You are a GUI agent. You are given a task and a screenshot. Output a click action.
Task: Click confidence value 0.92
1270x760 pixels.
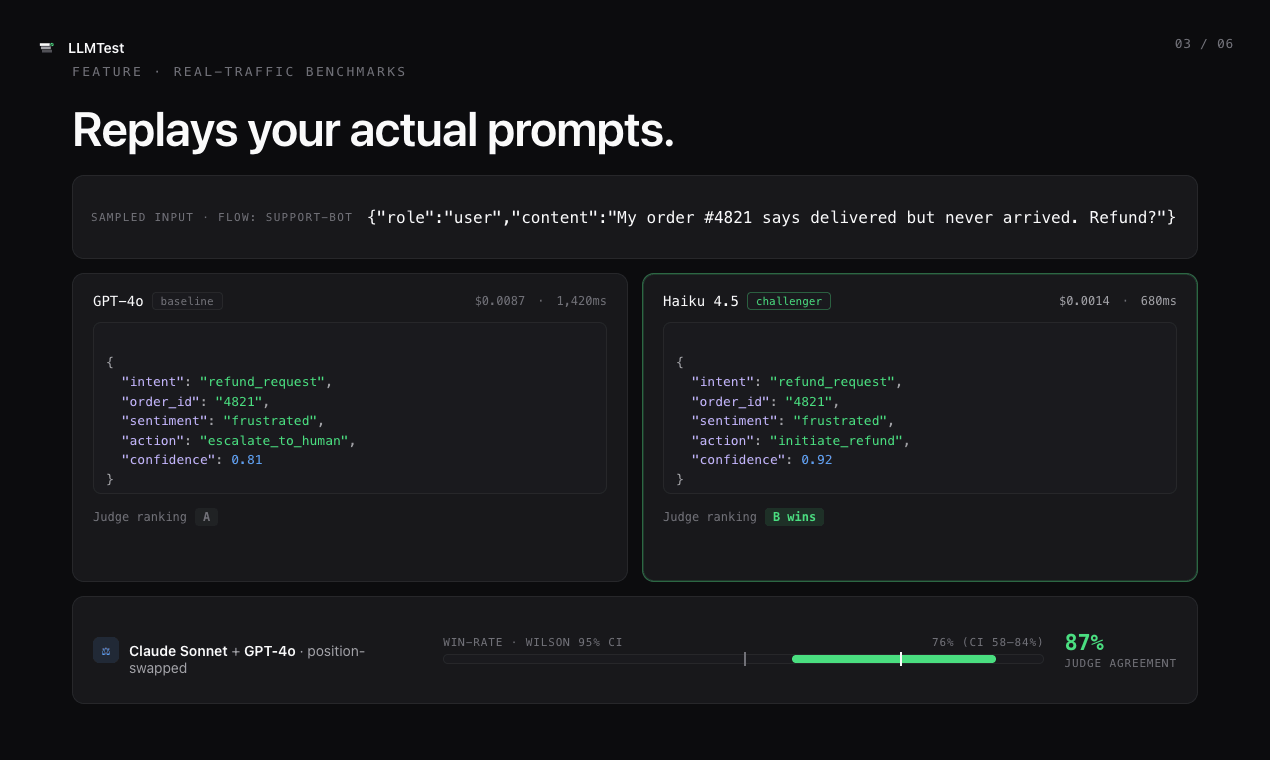817,460
